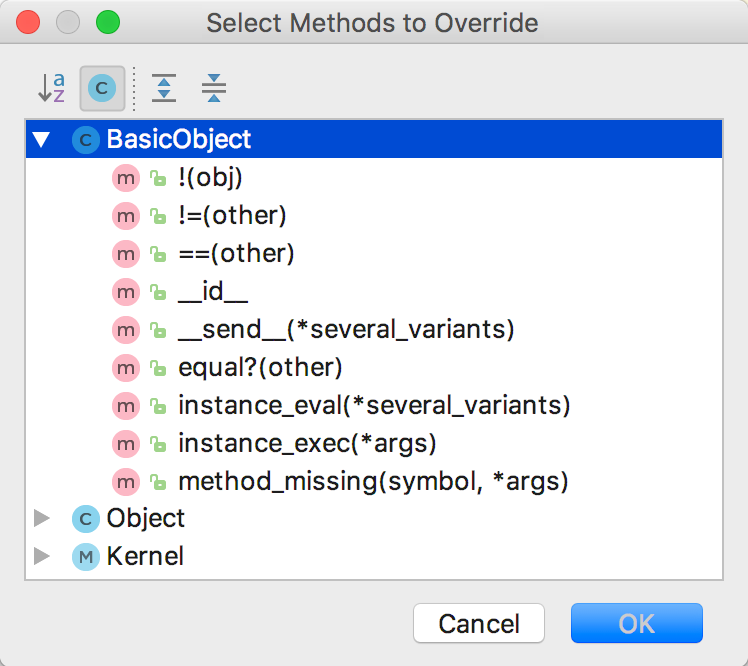This screenshot has height=666, width=748.
Task: Select the ==(other) method
Action: (x=236, y=254)
